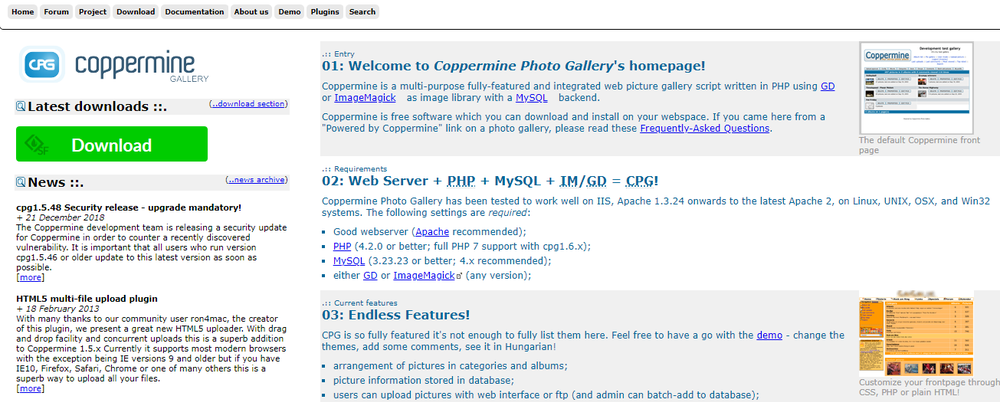Click the '.:: Requirements' section label
The height and width of the screenshot is (402, 1000).
click(355, 169)
